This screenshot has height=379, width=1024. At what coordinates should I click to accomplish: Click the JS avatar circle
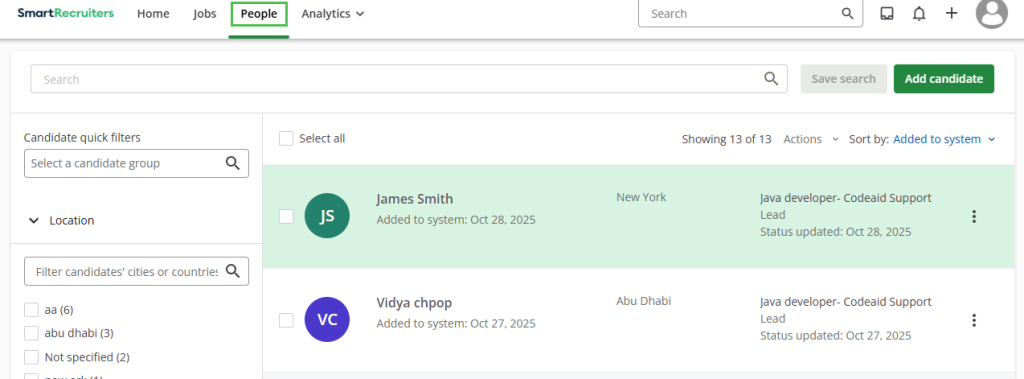(x=327, y=216)
